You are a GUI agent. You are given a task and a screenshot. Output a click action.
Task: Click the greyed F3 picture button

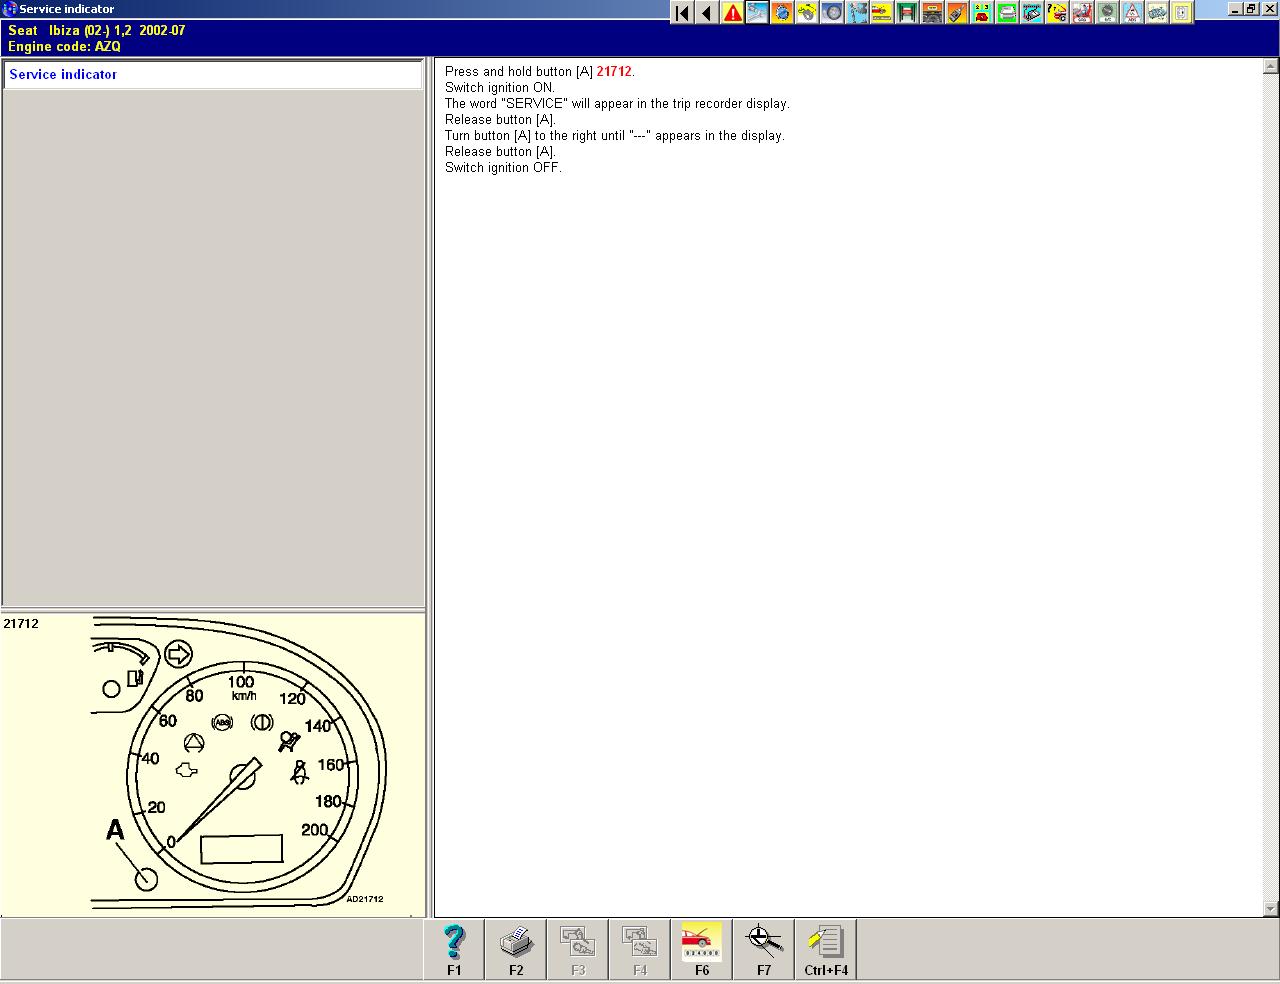(578, 949)
